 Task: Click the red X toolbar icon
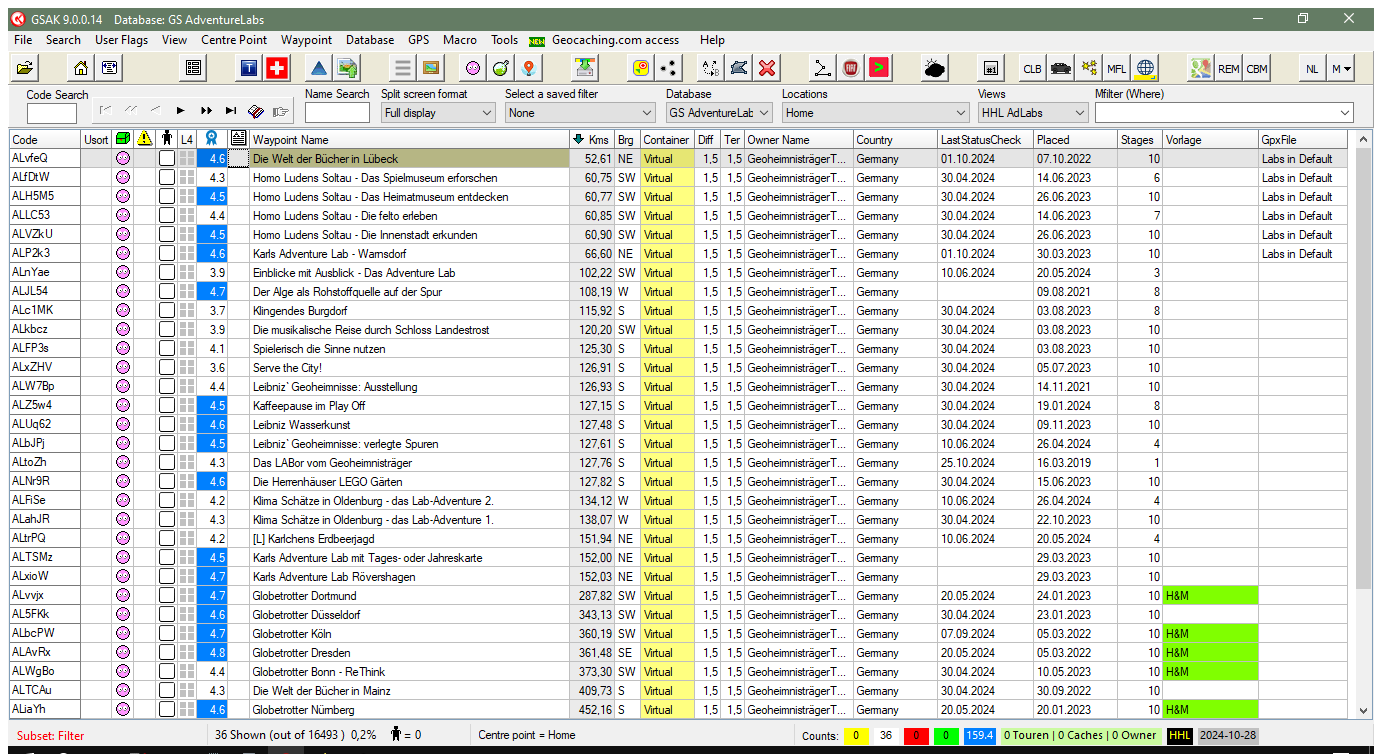767,68
